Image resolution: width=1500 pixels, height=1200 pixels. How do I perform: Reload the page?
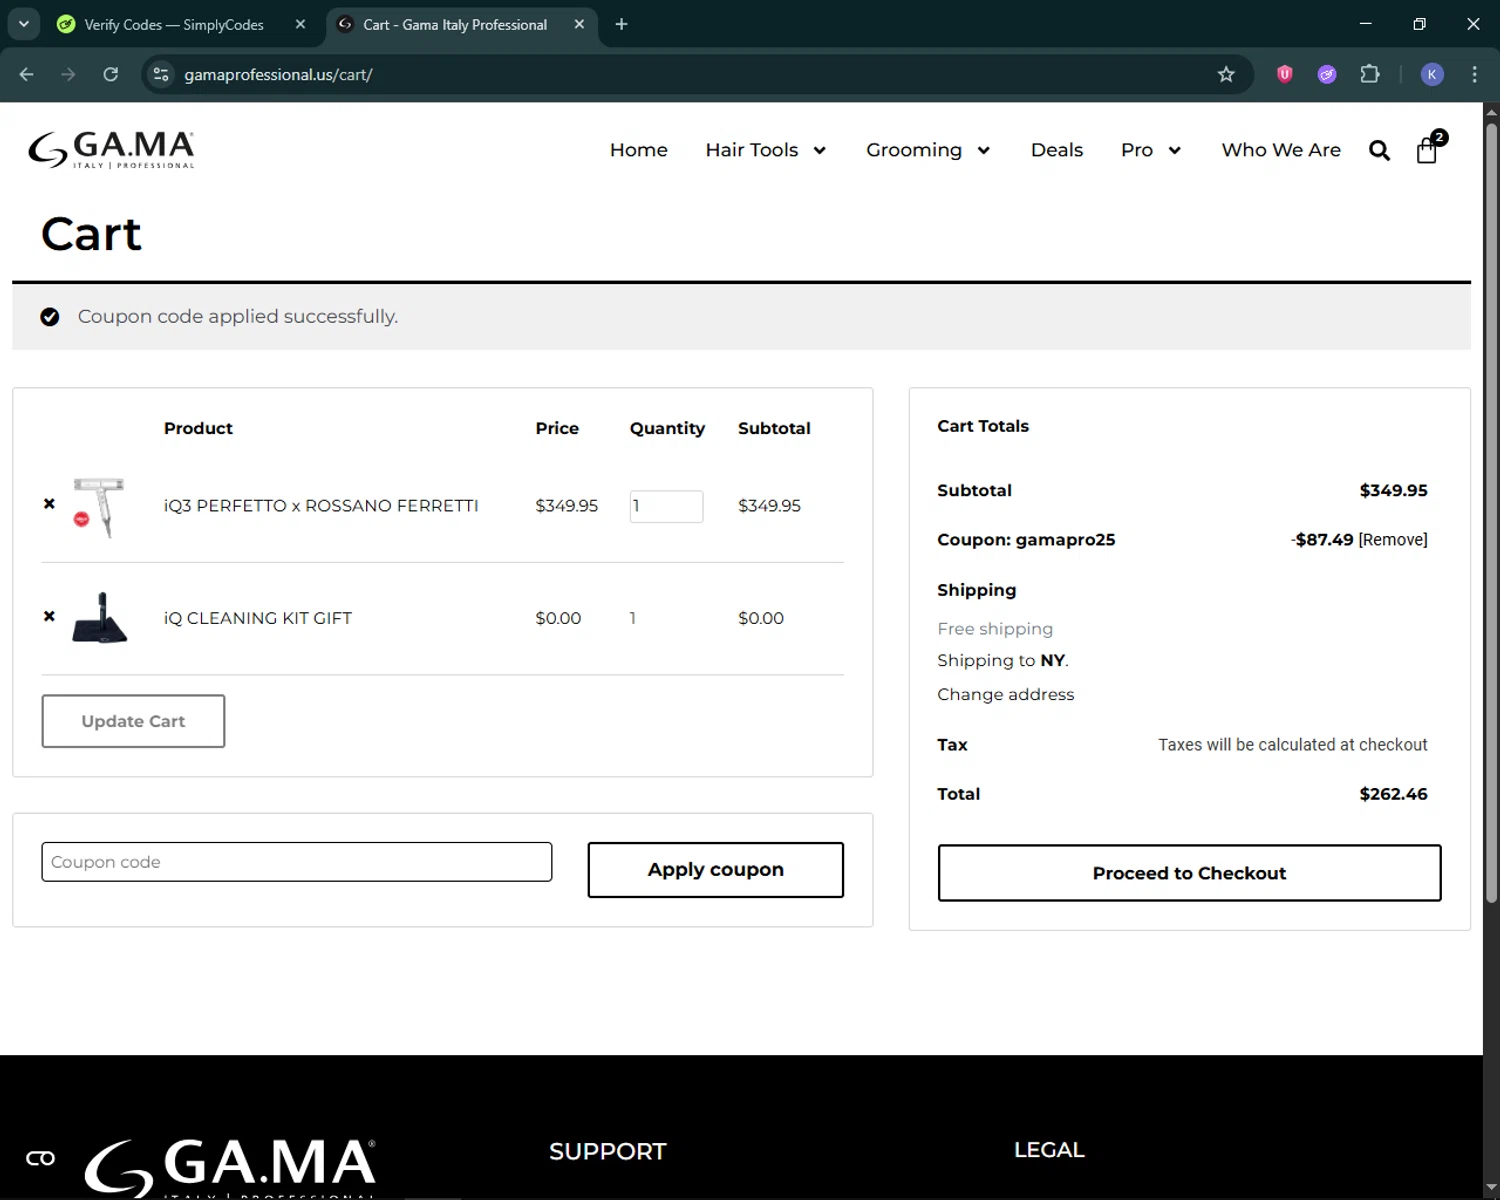(x=111, y=74)
